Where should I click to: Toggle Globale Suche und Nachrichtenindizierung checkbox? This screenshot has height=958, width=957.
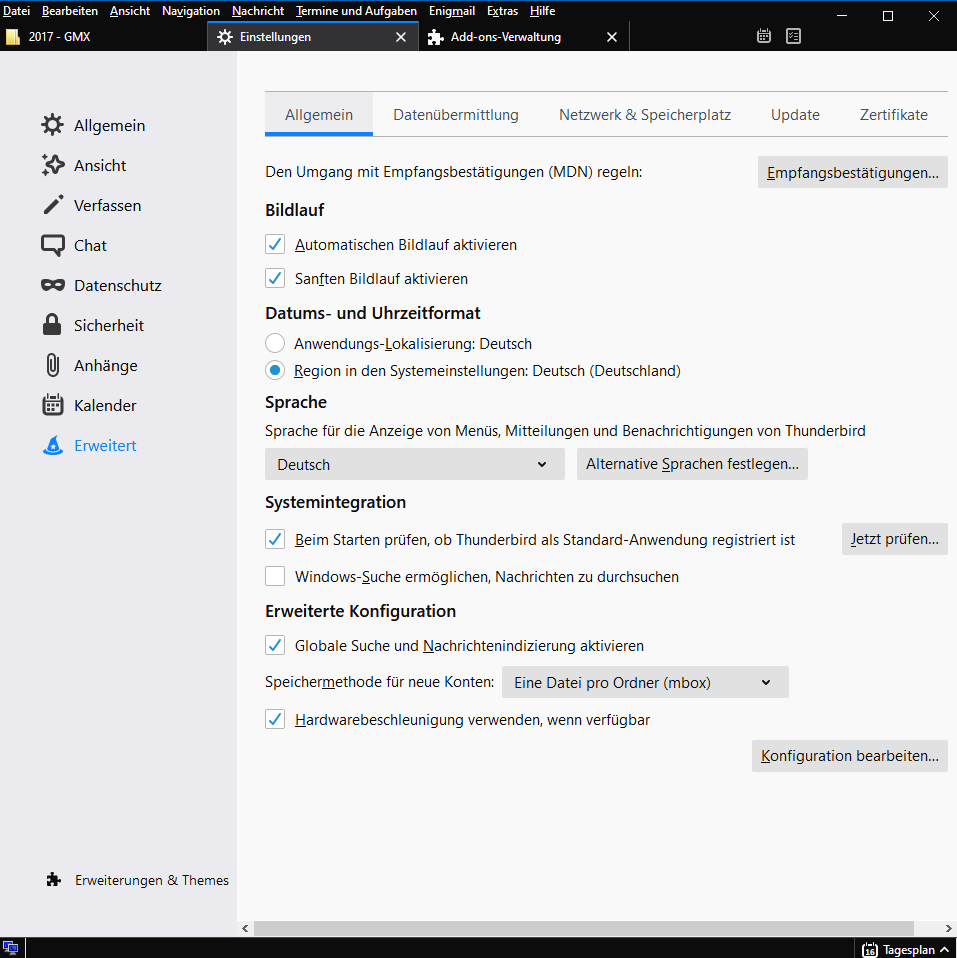(275, 645)
